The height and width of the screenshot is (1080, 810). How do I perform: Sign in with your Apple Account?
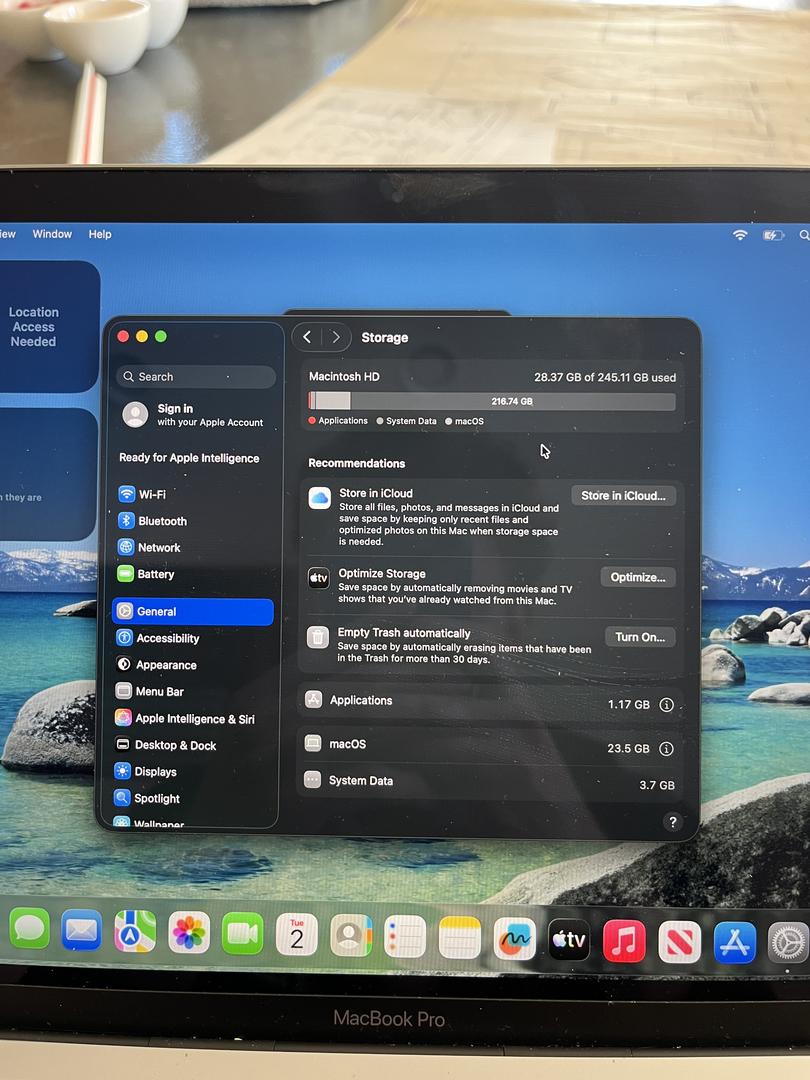coord(195,415)
